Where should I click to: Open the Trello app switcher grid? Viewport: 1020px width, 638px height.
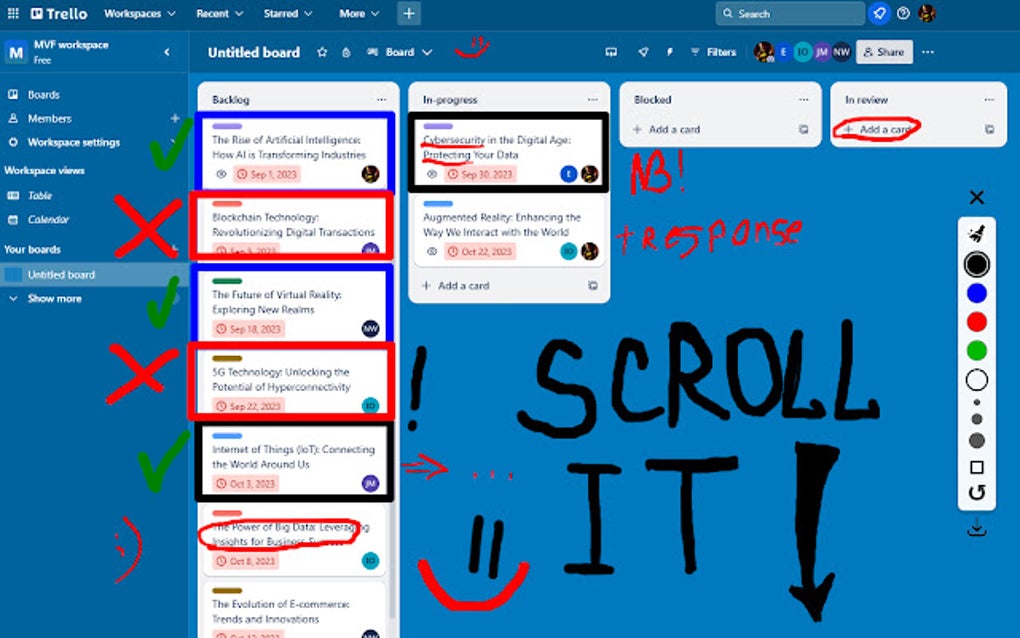(x=13, y=13)
